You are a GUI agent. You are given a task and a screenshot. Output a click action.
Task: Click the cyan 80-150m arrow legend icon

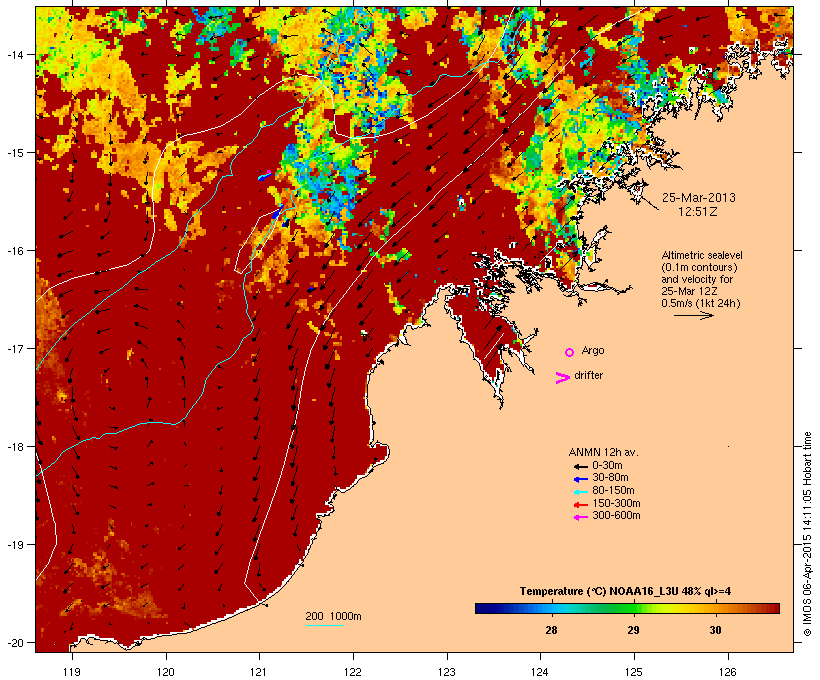pyautogui.click(x=580, y=492)
